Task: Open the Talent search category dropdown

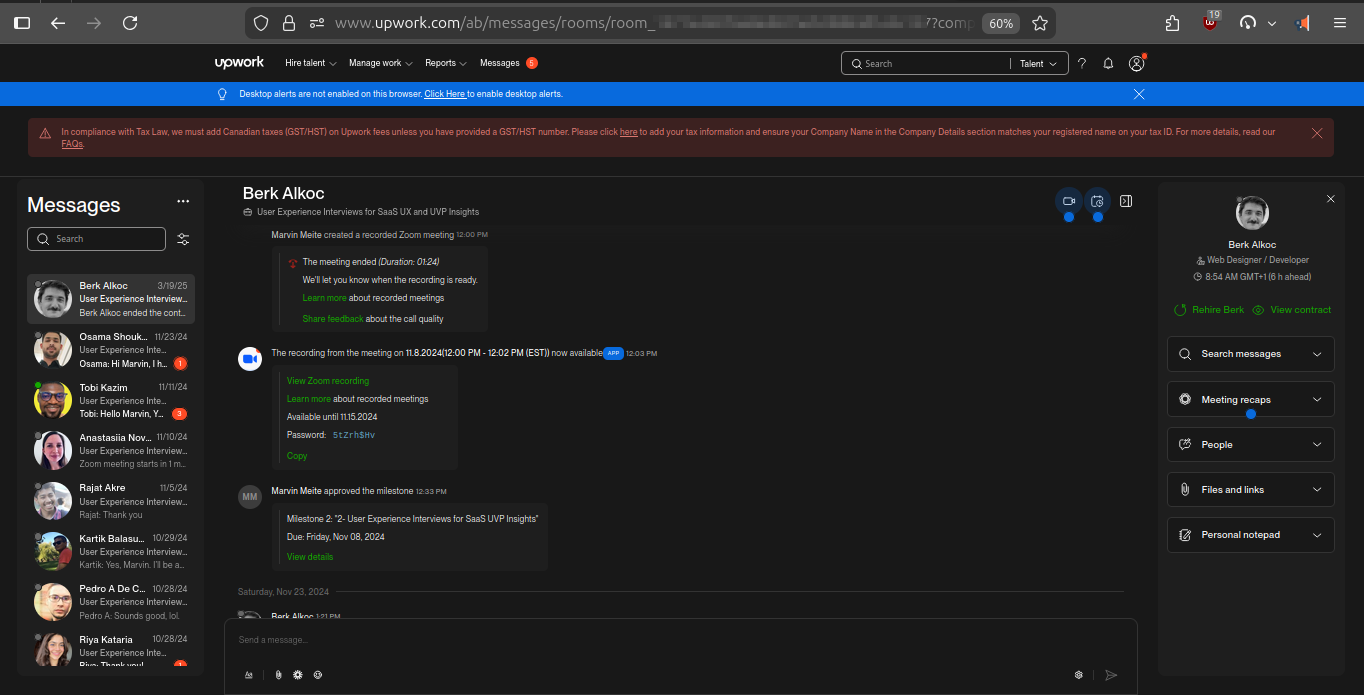Action: [1037, 64]
